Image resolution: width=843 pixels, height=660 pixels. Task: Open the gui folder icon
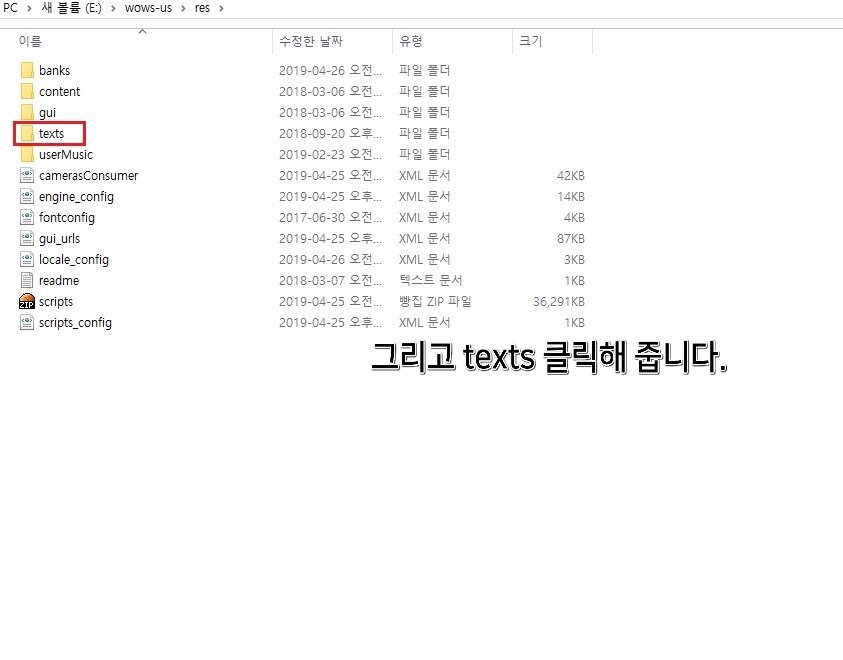pyautogui.click(x=27, y=112)
